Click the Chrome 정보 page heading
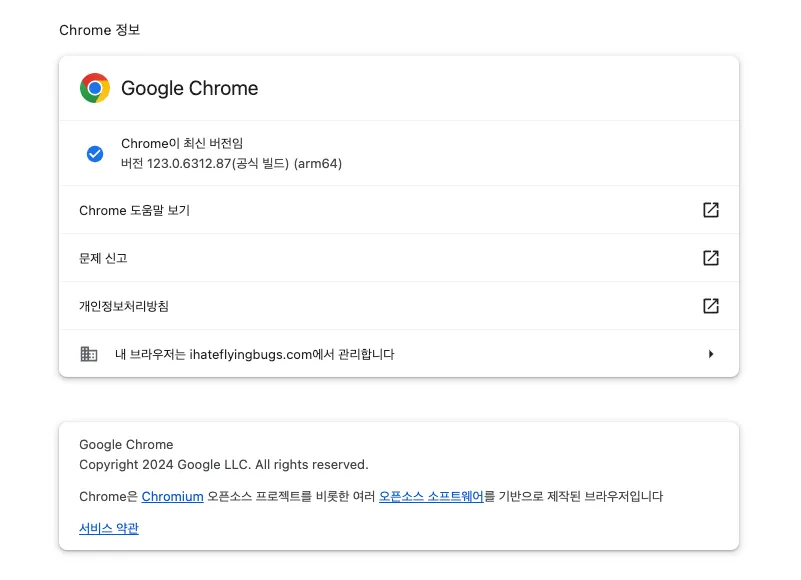Screen dimensions: 801x580 coord(100,30)
